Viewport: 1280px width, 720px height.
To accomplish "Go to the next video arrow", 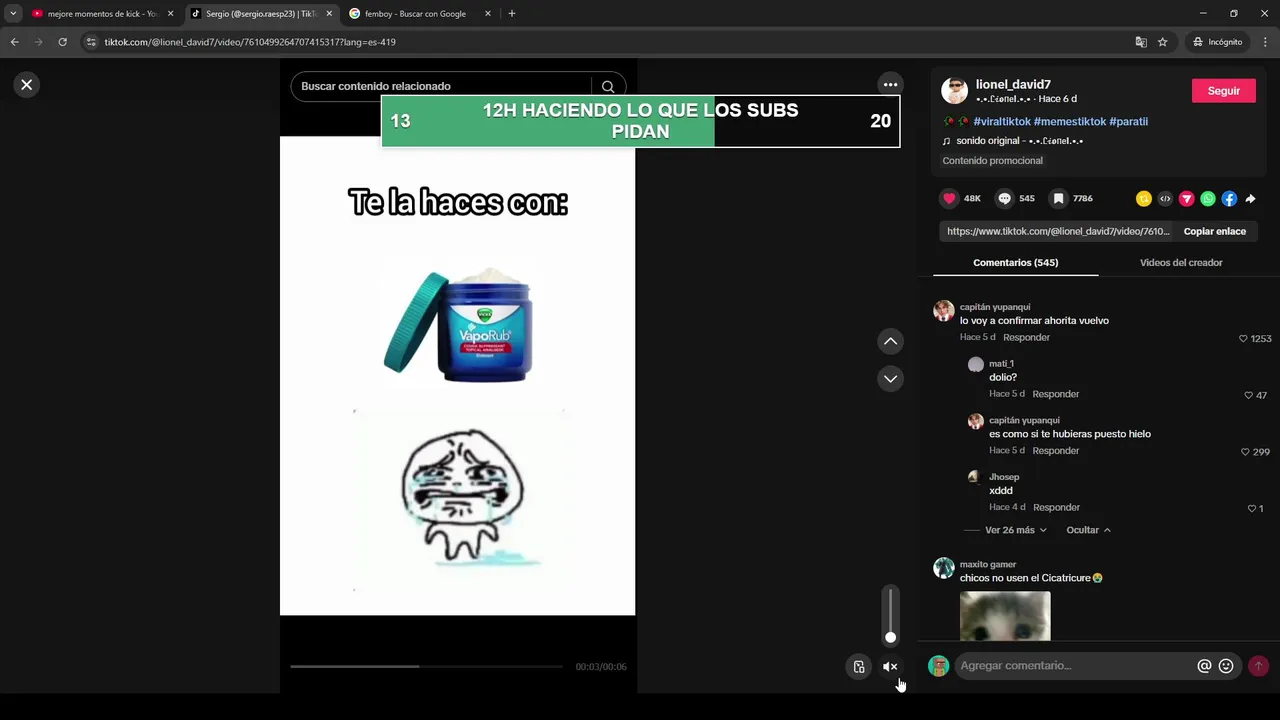I will click(x=890, y=379).
